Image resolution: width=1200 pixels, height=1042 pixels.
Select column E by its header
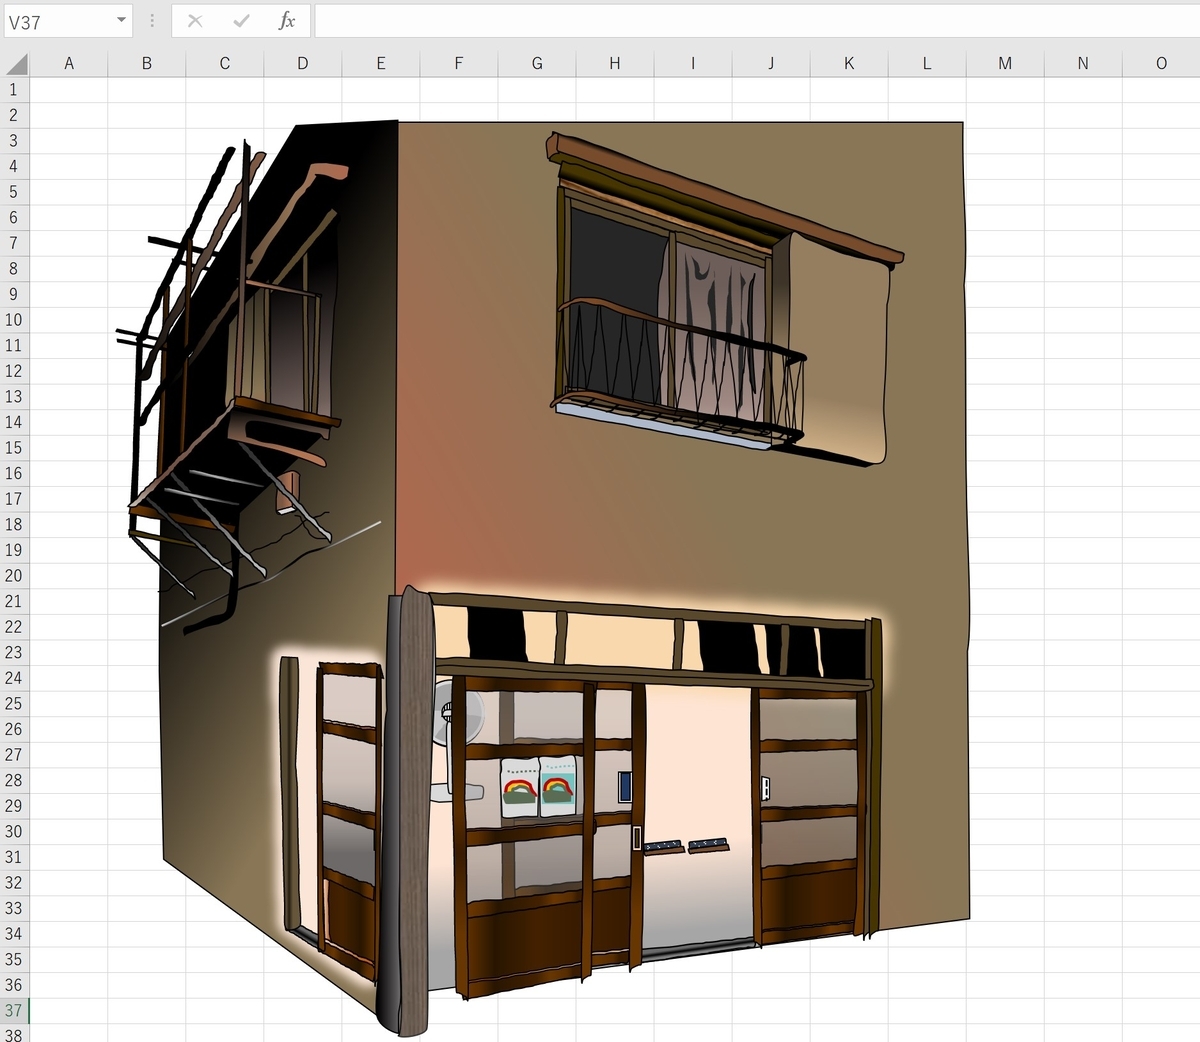point(381,64)
